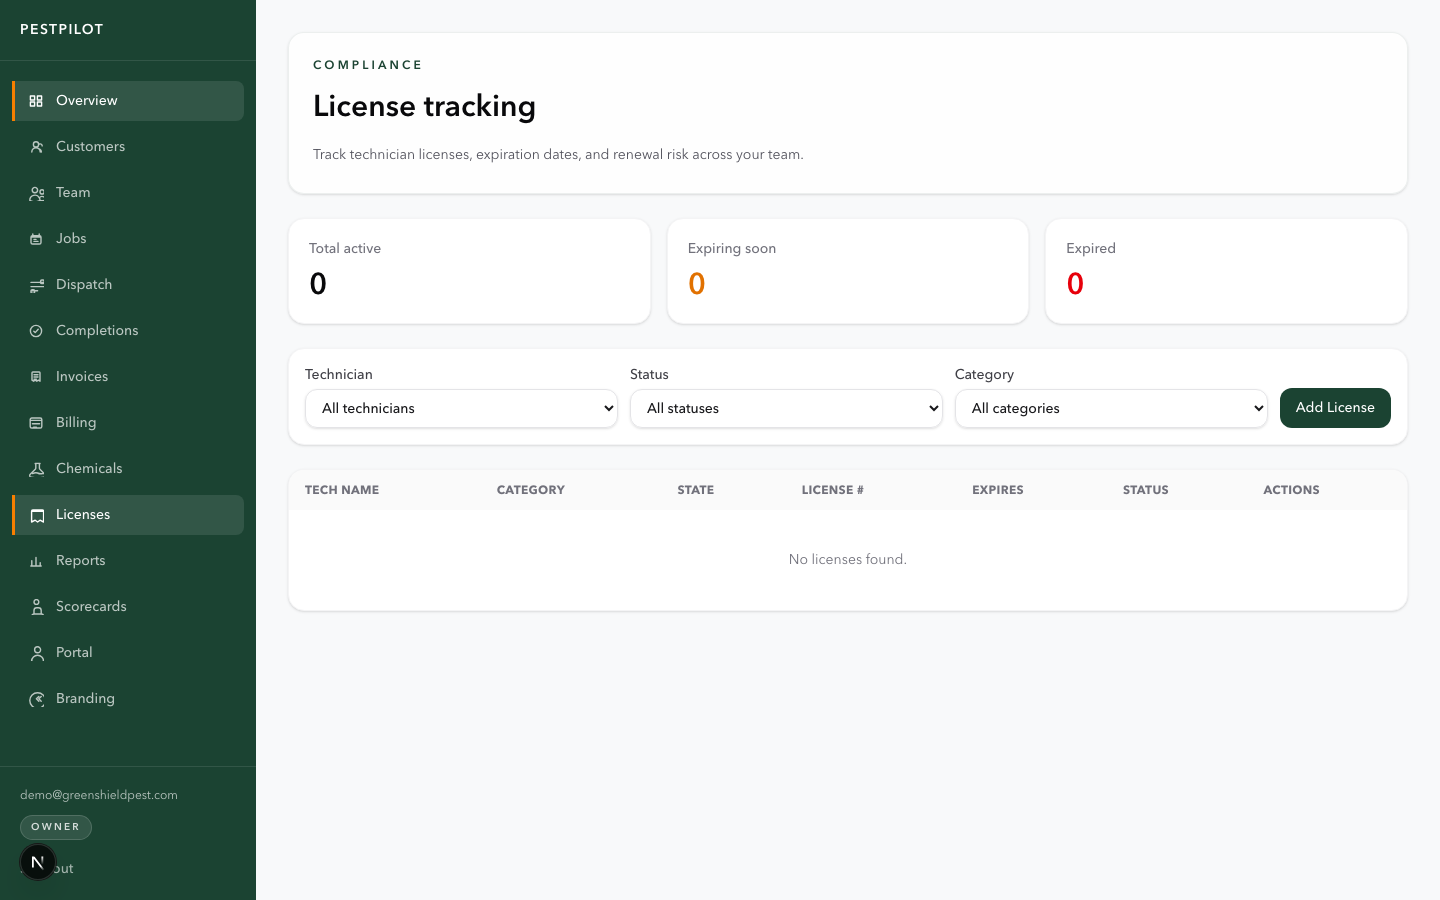Click the 'No licenses found.' message

pyautogui.click(x=848, y=560)
